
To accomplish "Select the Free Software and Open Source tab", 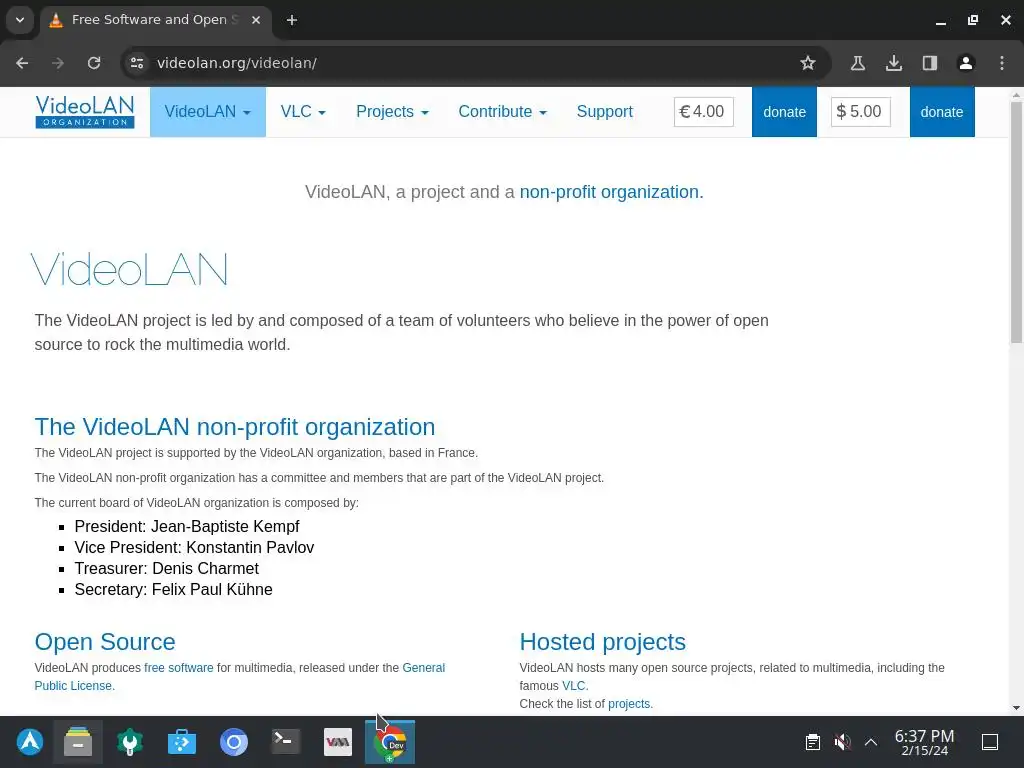I will (x=155, y=20).
